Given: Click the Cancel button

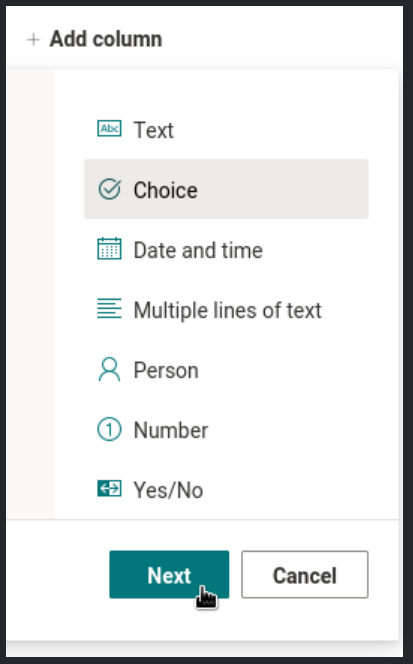Looking at the screenshot, I should point(305,575).
